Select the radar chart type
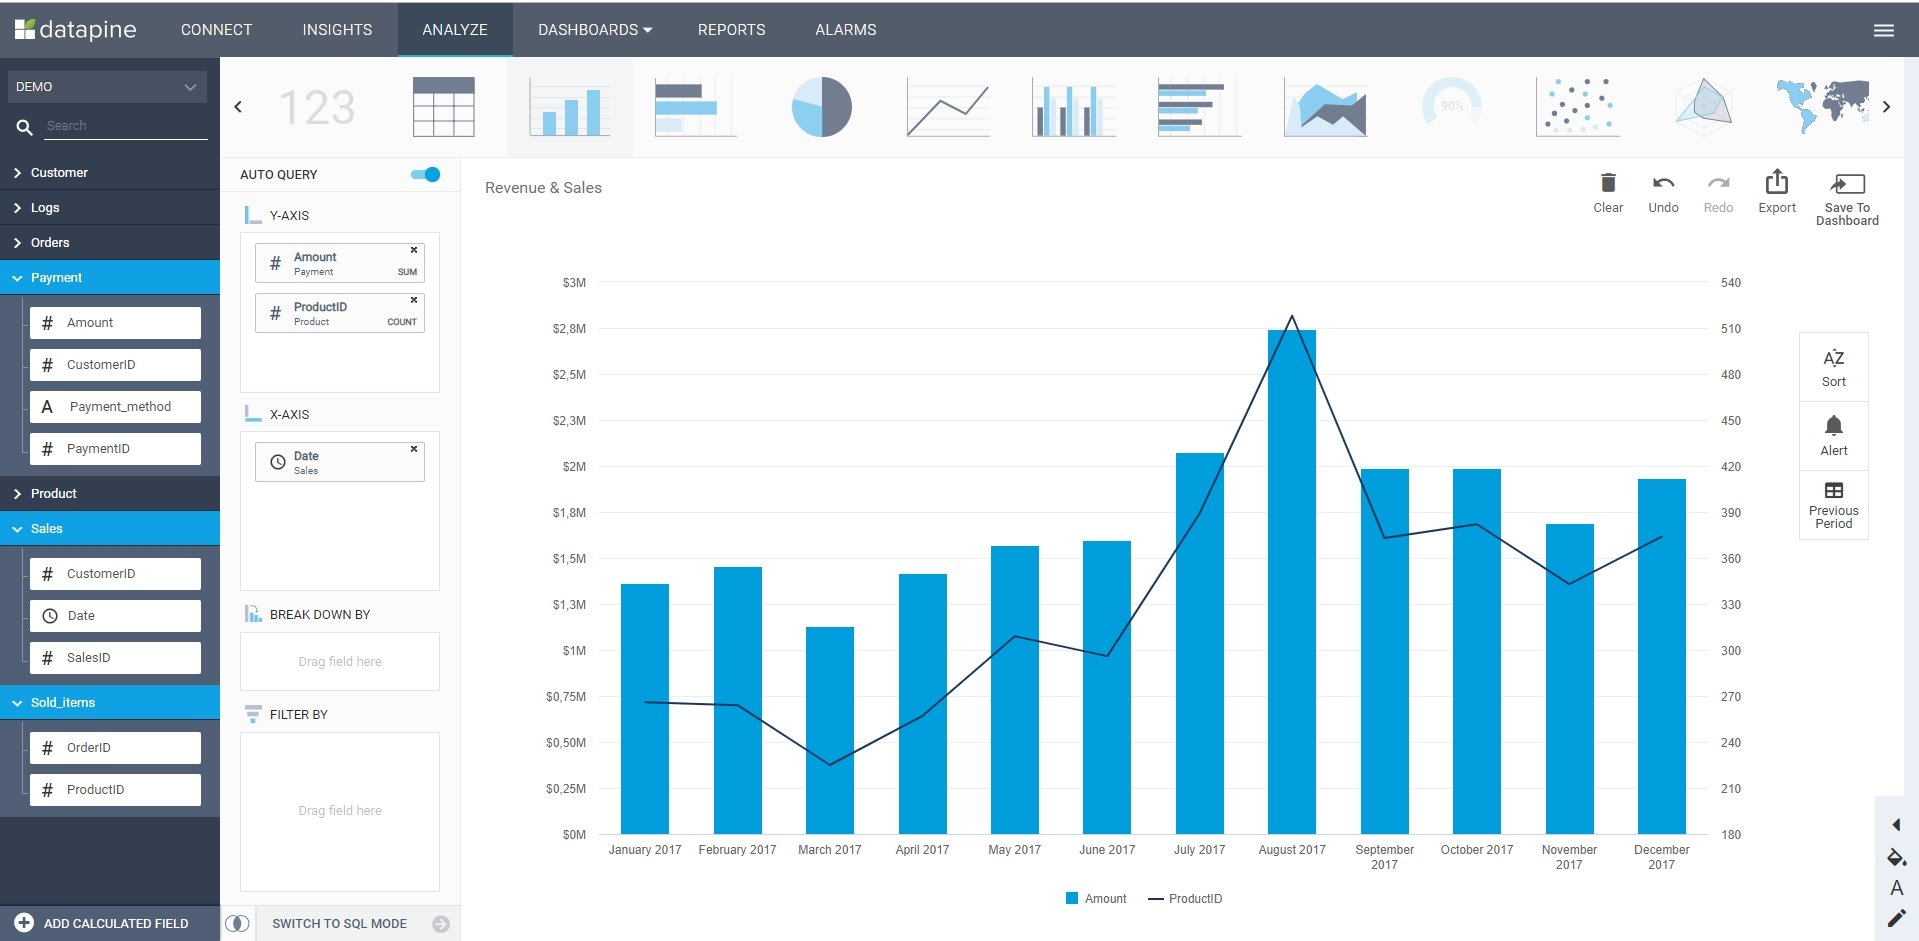Viewport: 1919px width, 941px height. point(1704,107)
